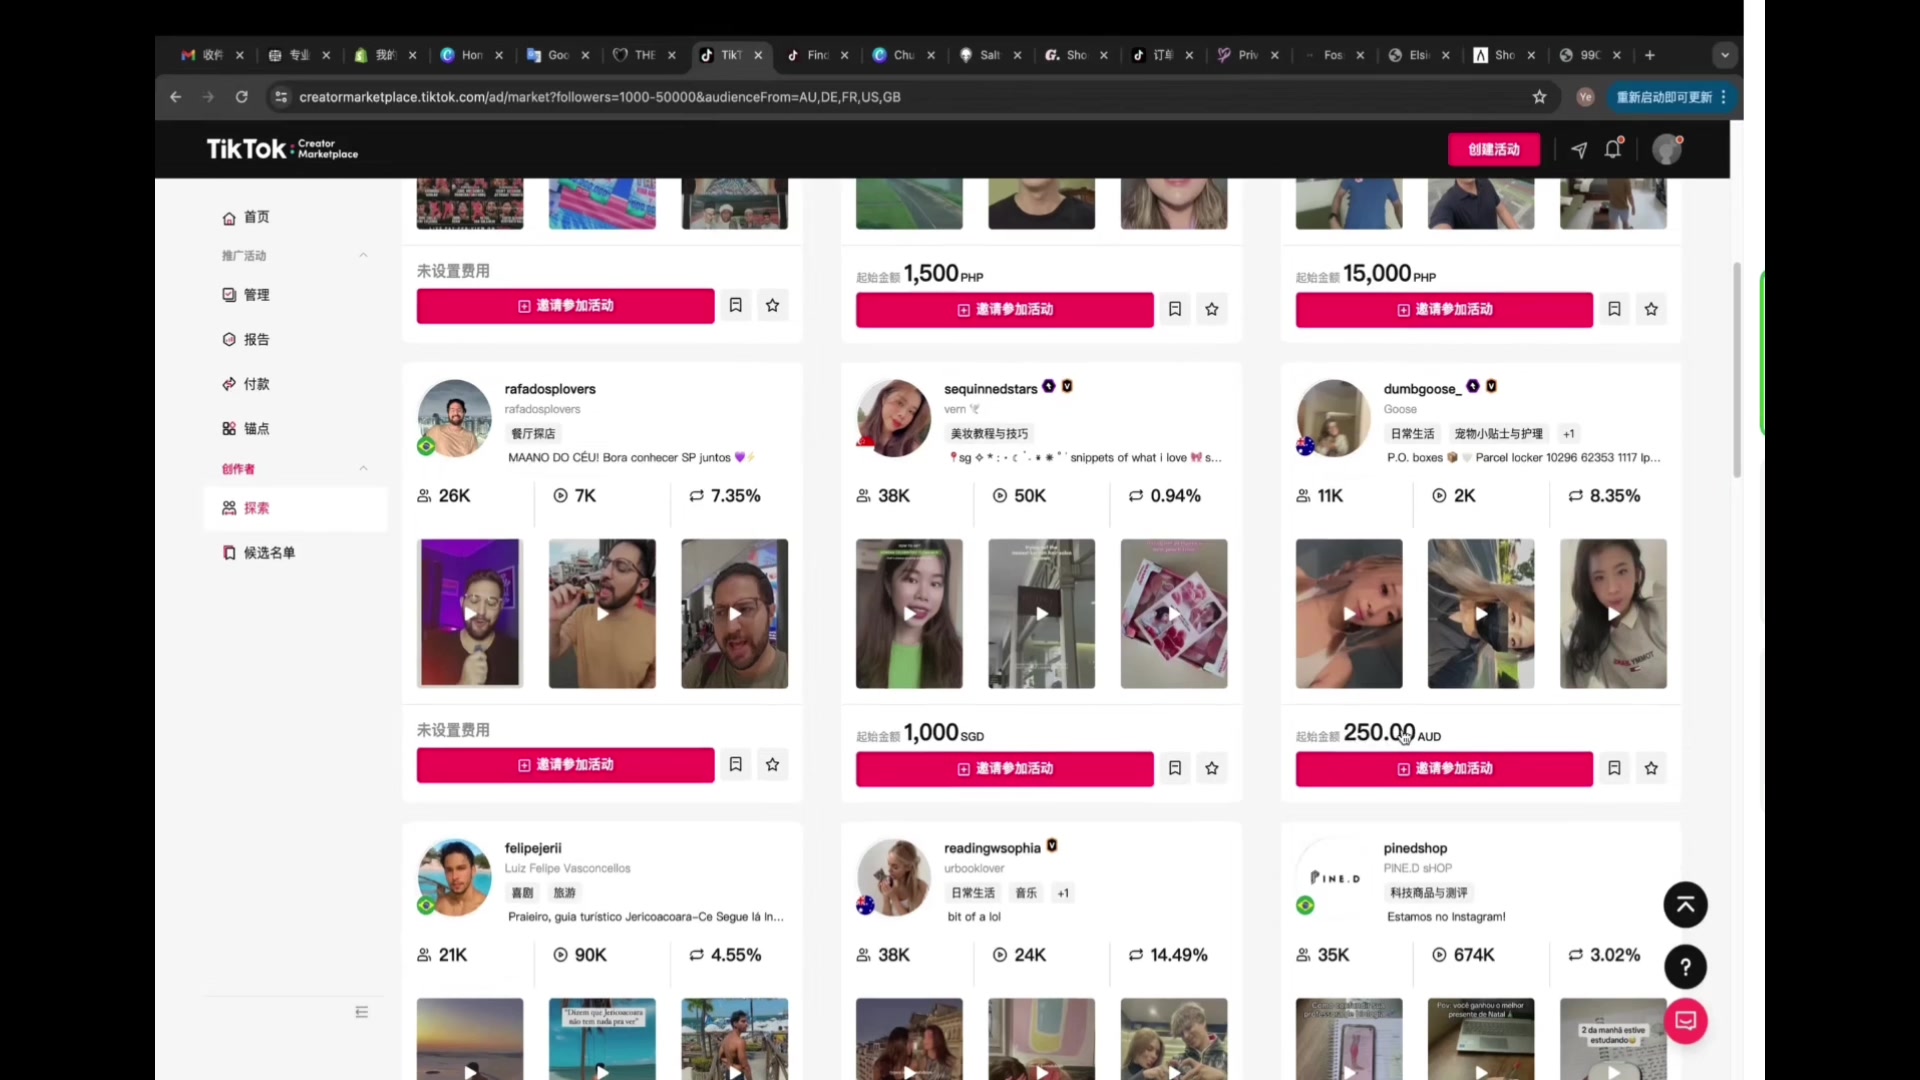The height and width of the screenshot is (1080, 1920).
Task: Open the help question mark button
Action: point(1685,967)
